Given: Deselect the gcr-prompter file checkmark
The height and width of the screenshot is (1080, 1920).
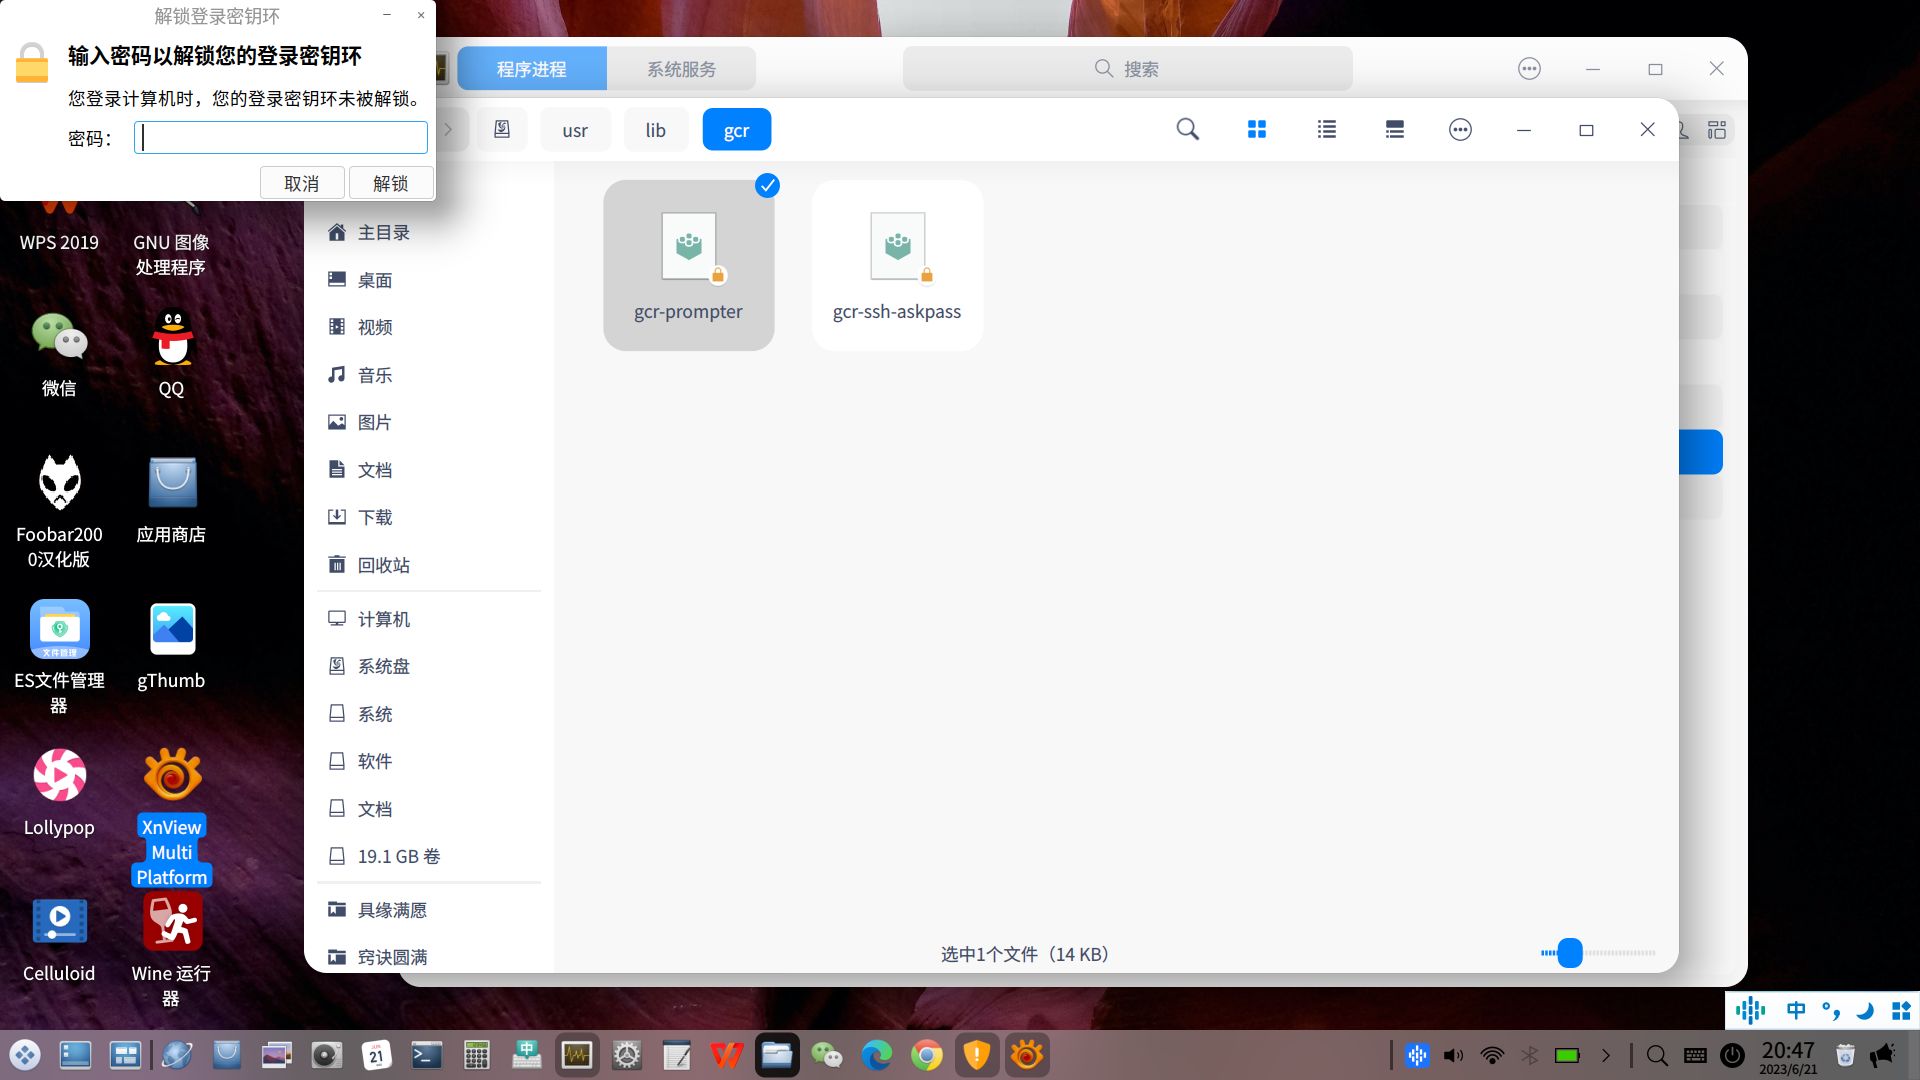Looking at the screenshot, I should pos(767,185).
